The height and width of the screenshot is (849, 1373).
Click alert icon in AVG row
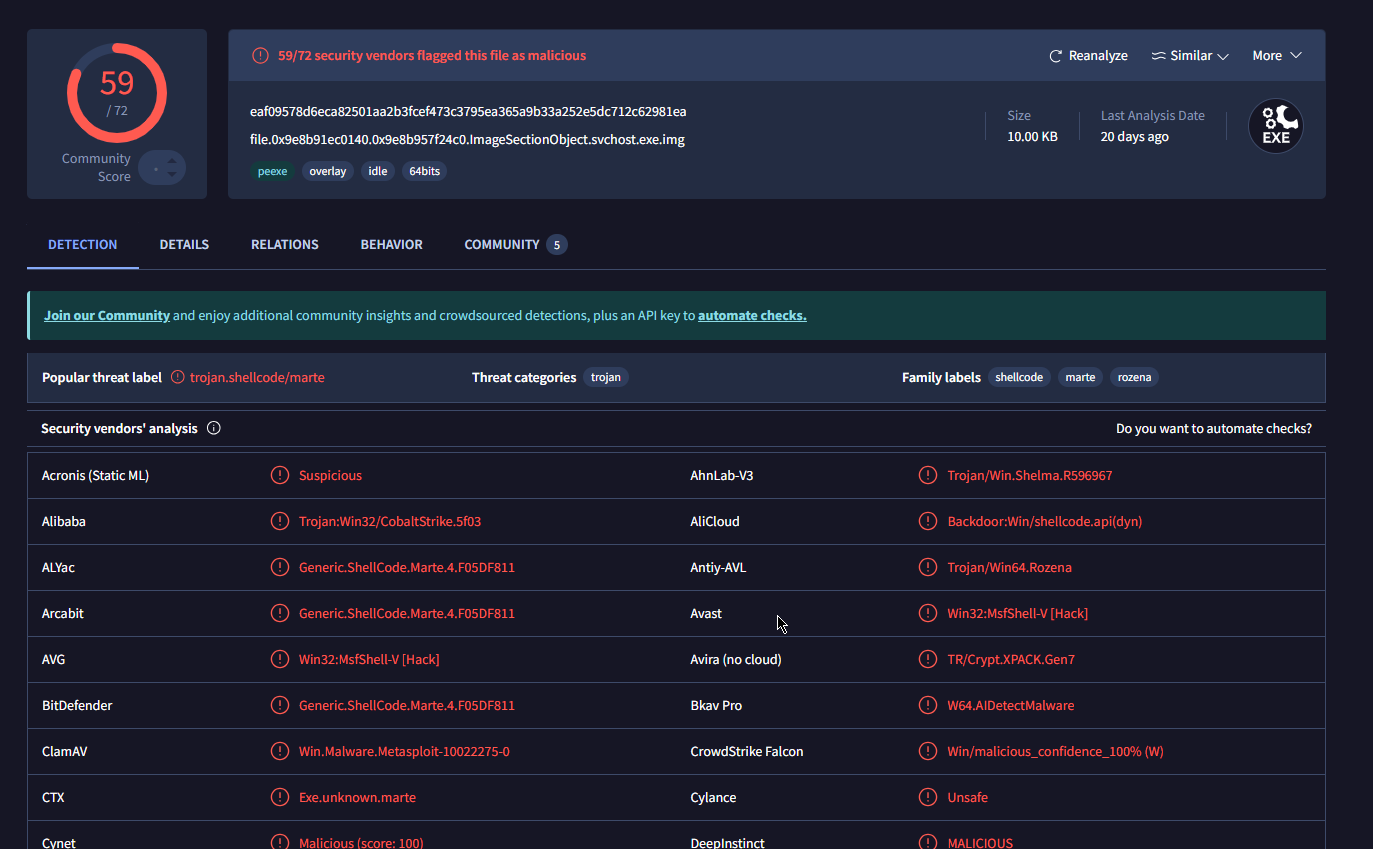pos(280,659)
